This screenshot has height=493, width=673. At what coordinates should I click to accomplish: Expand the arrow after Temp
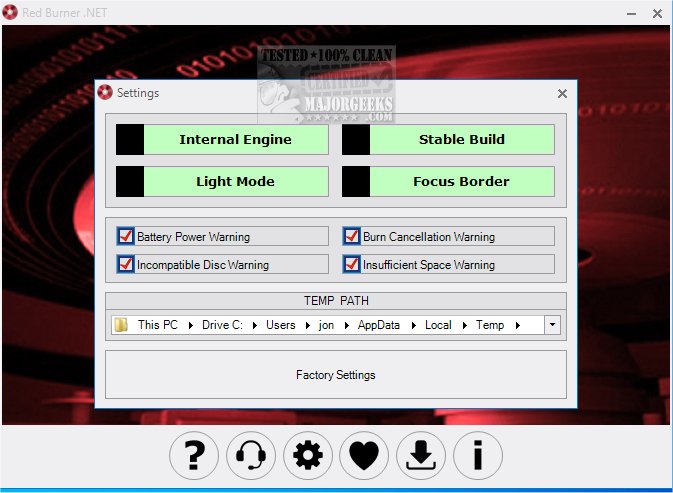point(518,325)
